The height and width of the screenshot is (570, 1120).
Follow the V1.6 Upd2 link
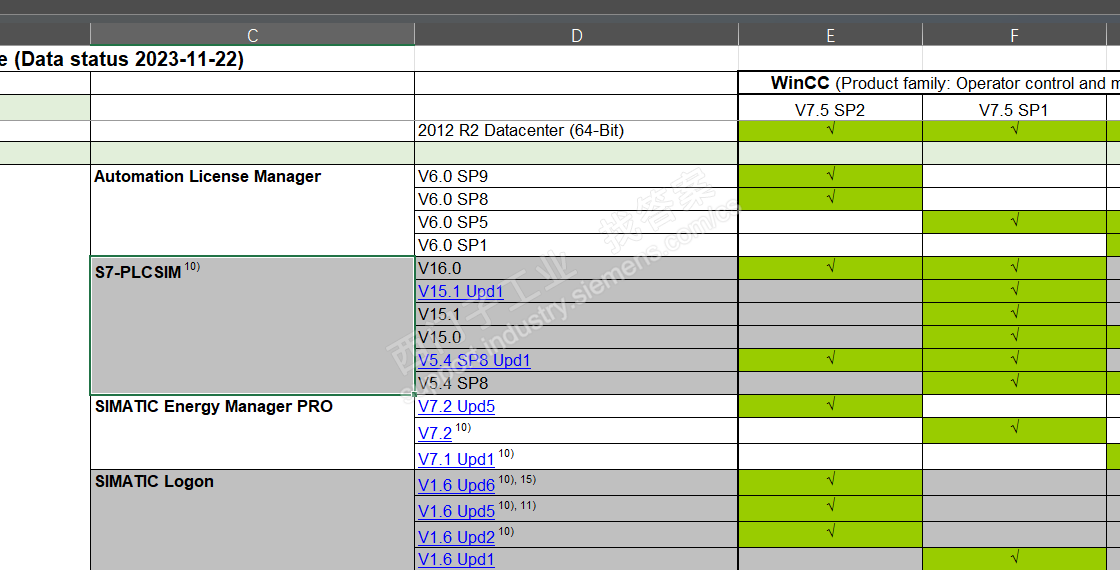point(456,537)
